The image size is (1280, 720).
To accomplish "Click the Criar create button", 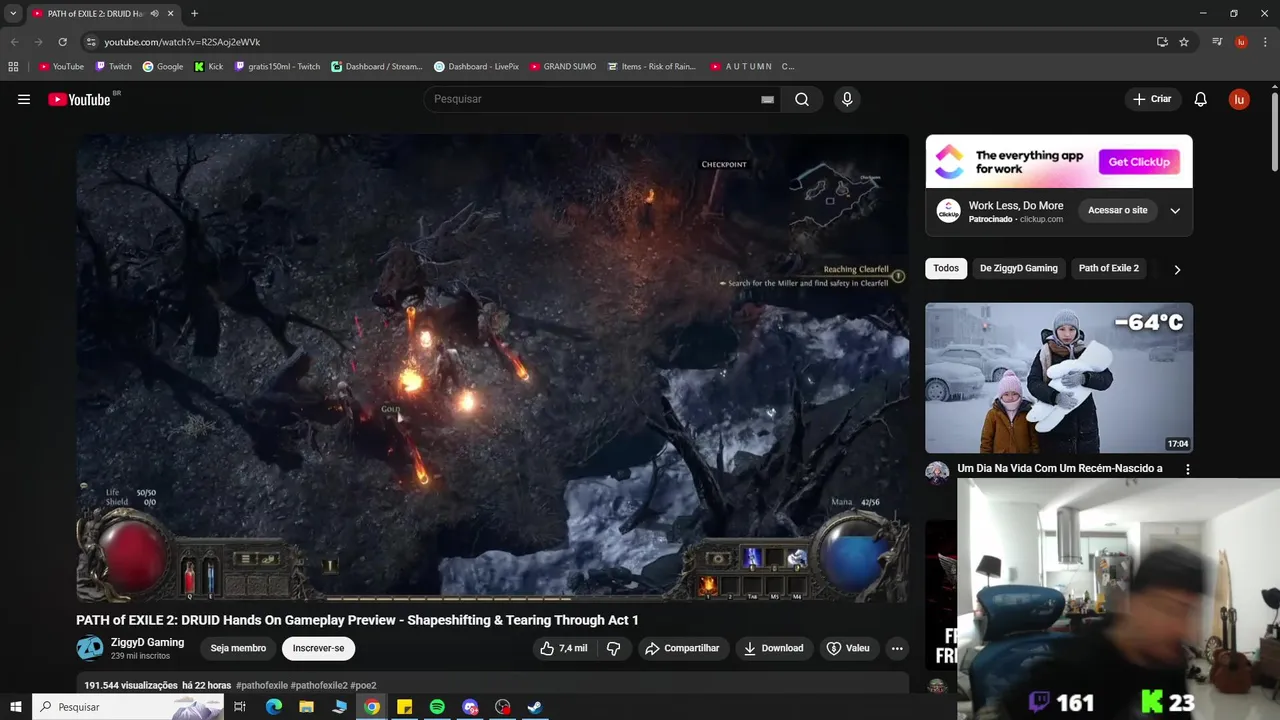I will click(x=1152, y=99).
